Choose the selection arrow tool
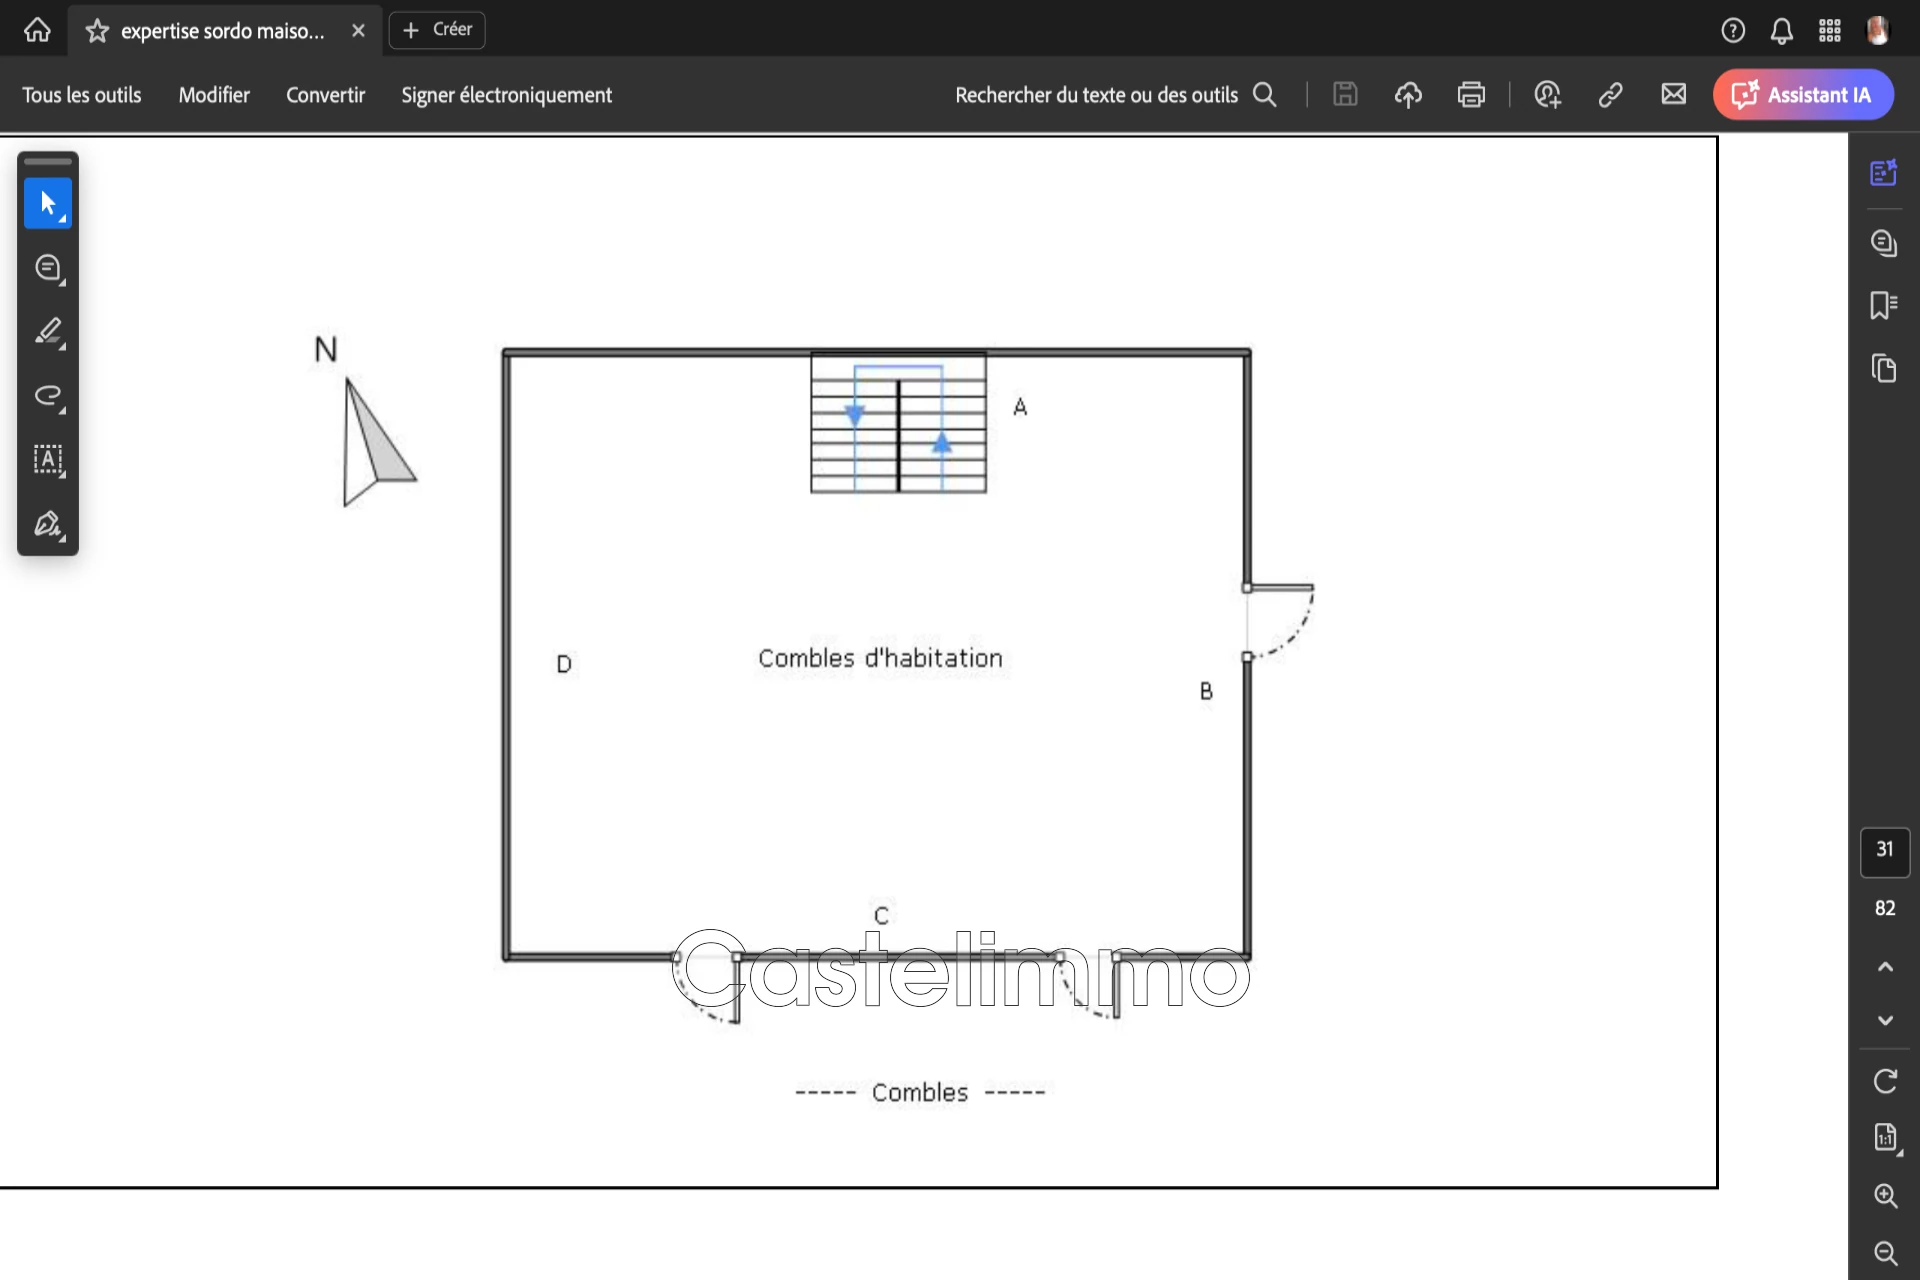This screenshot has height=1280, width=1920. click(48, 203)
